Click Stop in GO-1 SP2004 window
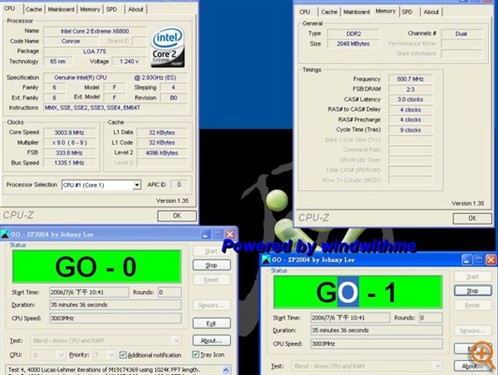This screenshot has height=375, width=498. pyautogui.click(x=473, y=291)
